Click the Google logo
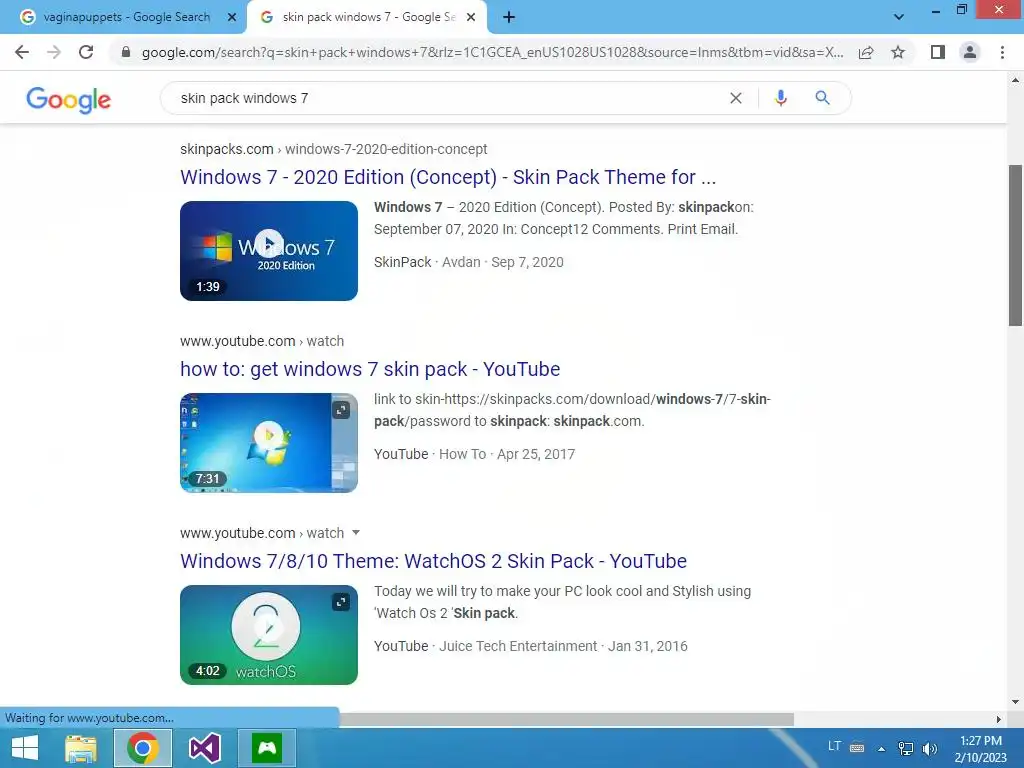 [x=69, y=99]
